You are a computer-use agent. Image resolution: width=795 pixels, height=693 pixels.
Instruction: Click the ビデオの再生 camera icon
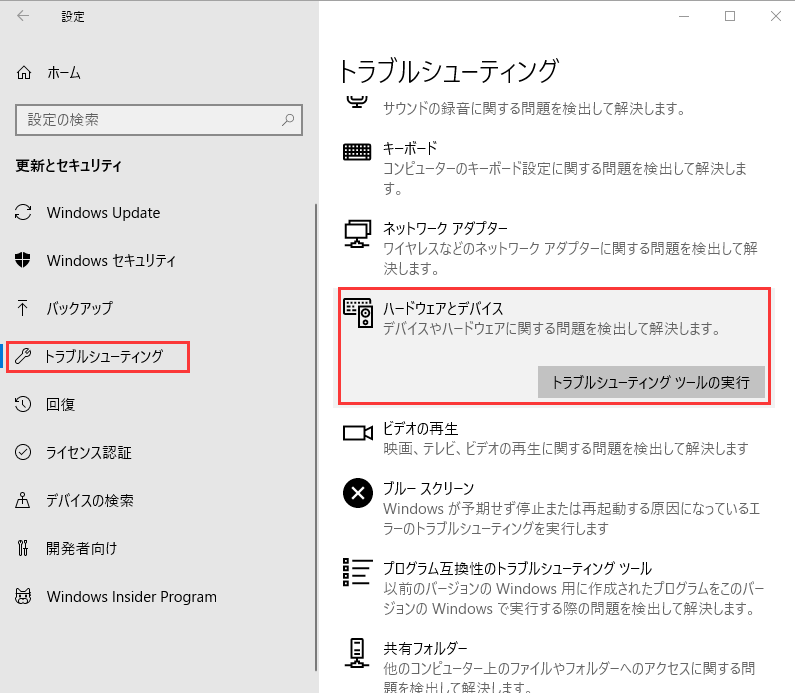357,432
